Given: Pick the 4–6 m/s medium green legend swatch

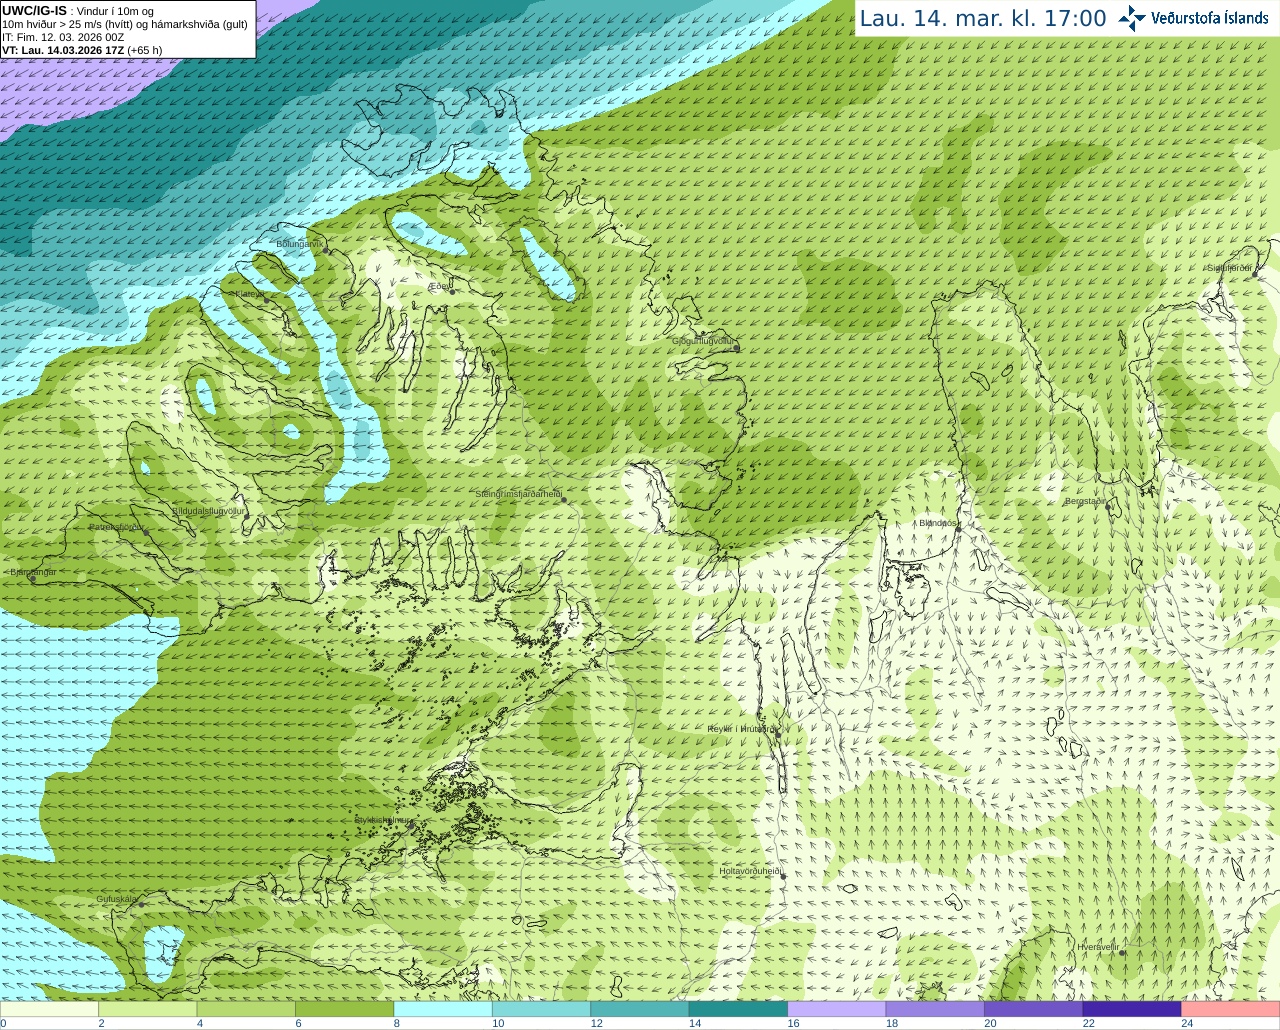Looking at the screenshot, I should pos(247,1009).
